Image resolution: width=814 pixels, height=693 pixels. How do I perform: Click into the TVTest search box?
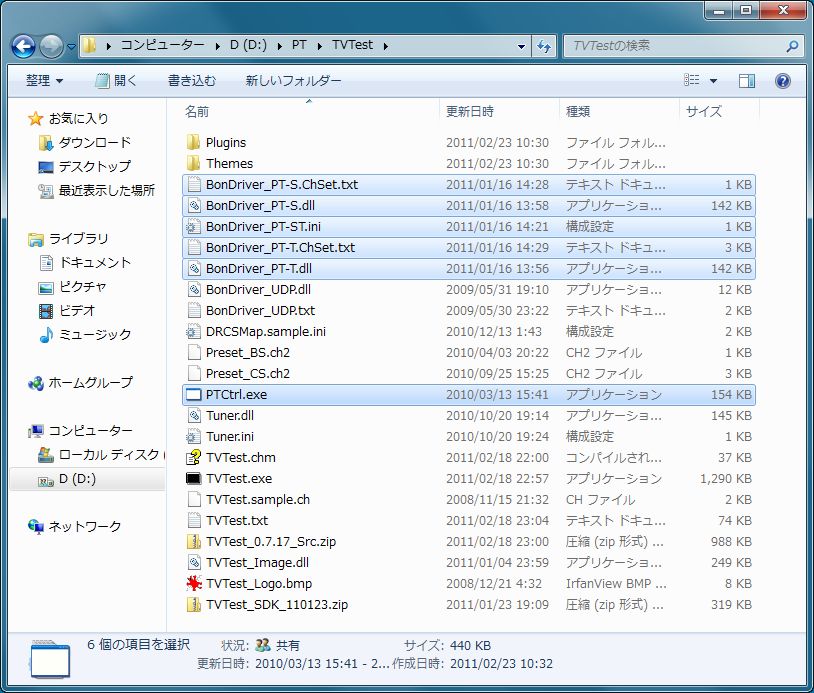pyautogui.click(x=675, y=46)
